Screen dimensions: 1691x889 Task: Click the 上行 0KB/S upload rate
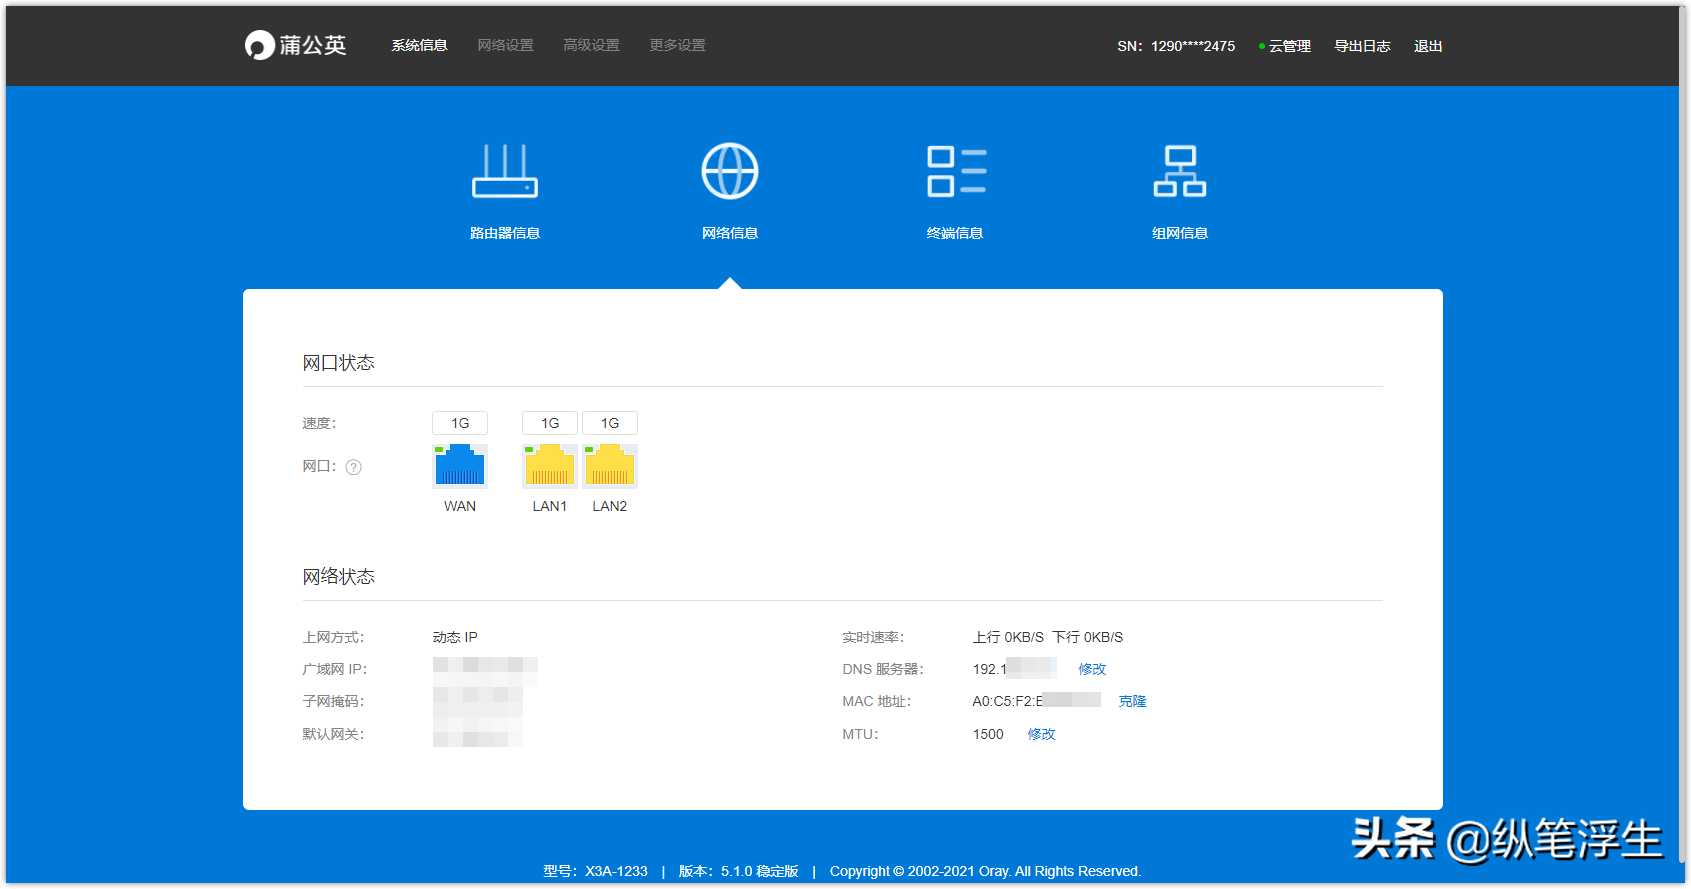pos(1008,637)
